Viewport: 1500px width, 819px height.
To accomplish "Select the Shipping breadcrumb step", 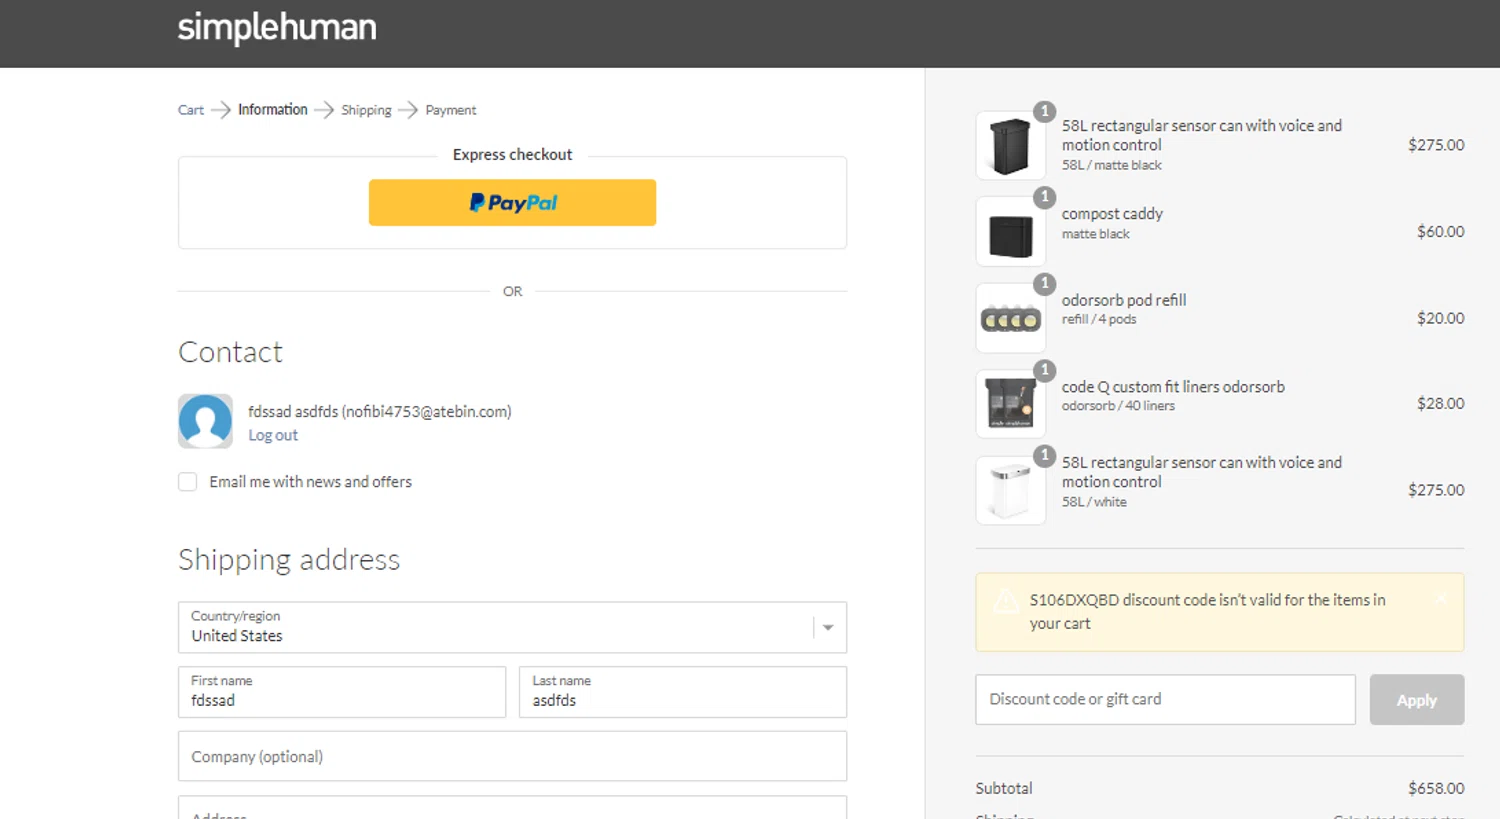I will click(366, 110).
